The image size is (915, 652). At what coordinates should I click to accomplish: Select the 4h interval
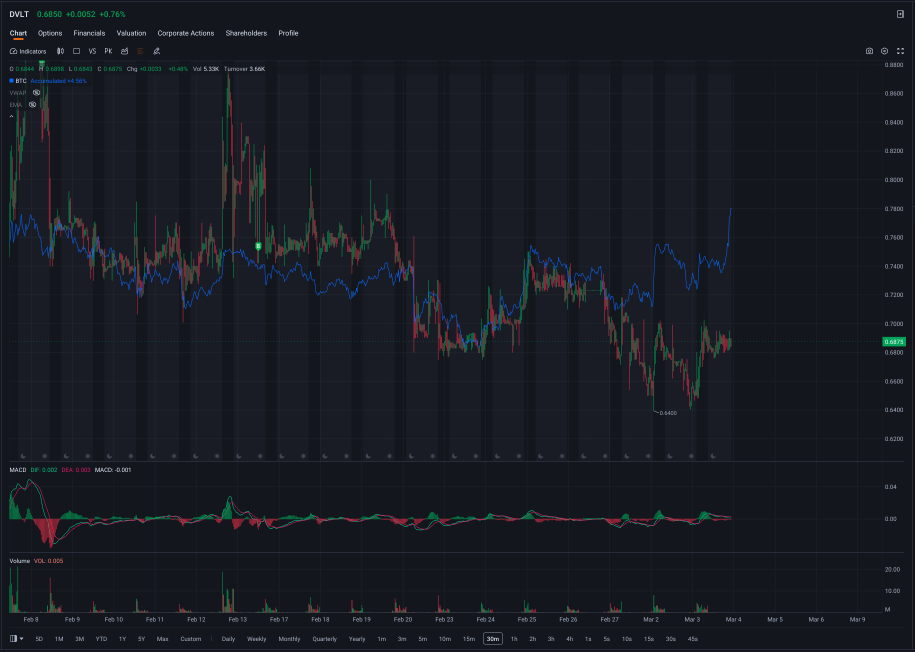[x=570, y=639]
